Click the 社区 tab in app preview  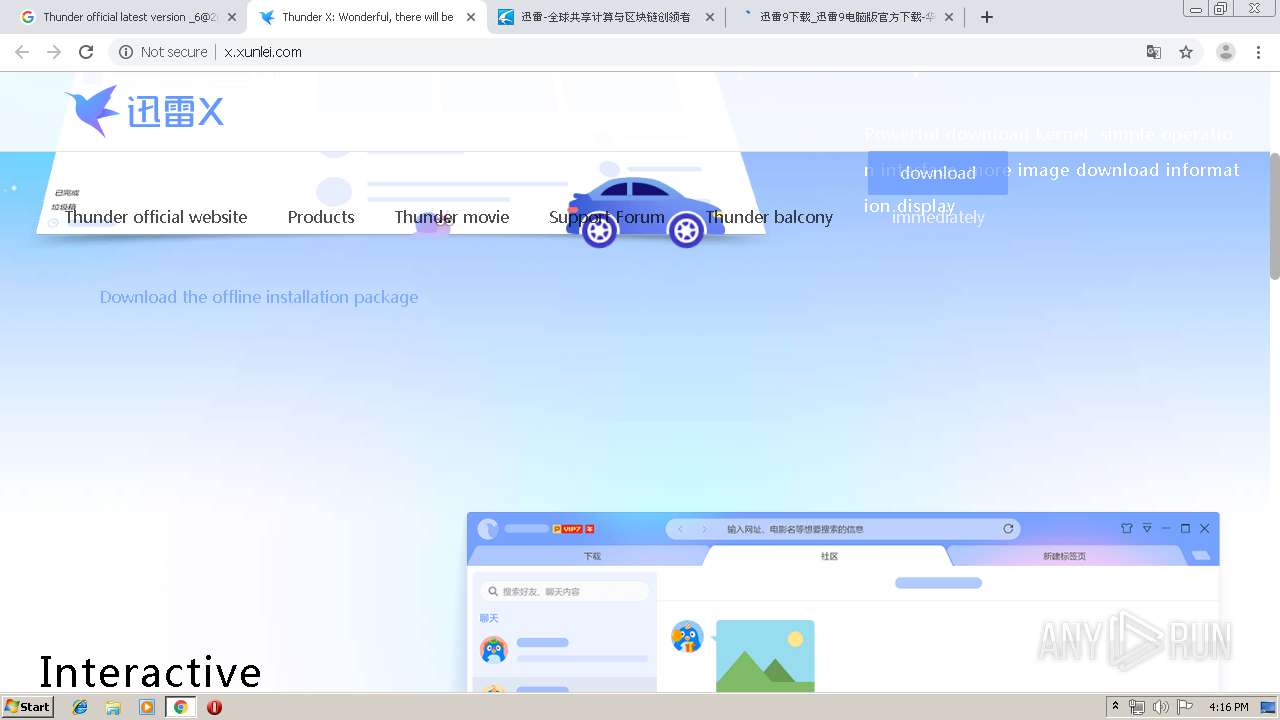[x=829, y=556]
